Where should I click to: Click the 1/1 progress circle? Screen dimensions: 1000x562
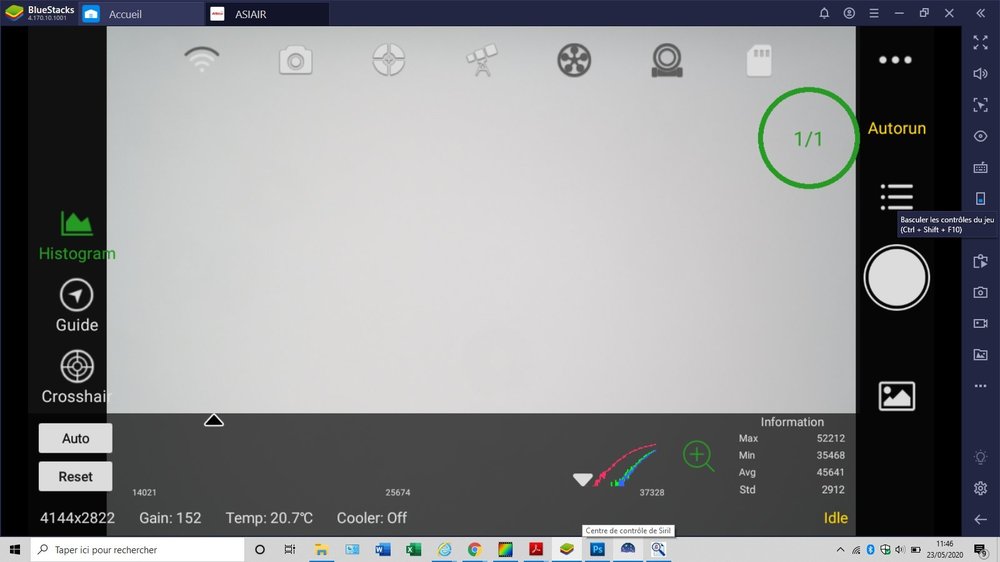pyautogui.click(x=808, y=138)
